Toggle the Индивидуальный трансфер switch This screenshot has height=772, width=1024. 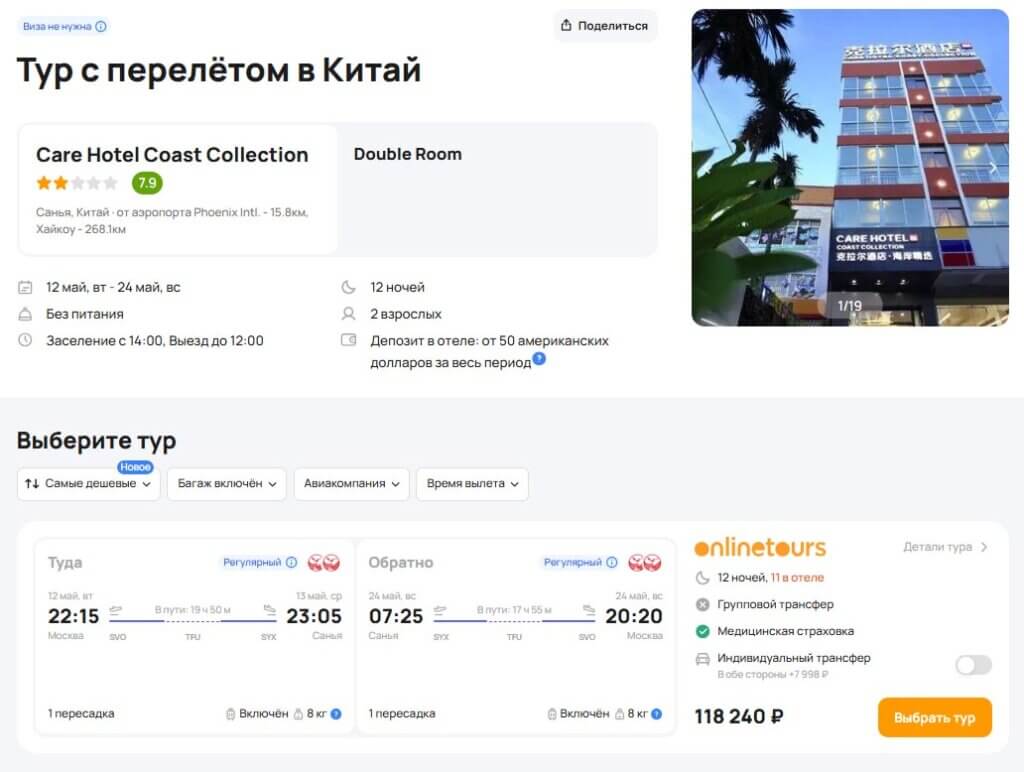pyautogui.click(x=973, y=665)
